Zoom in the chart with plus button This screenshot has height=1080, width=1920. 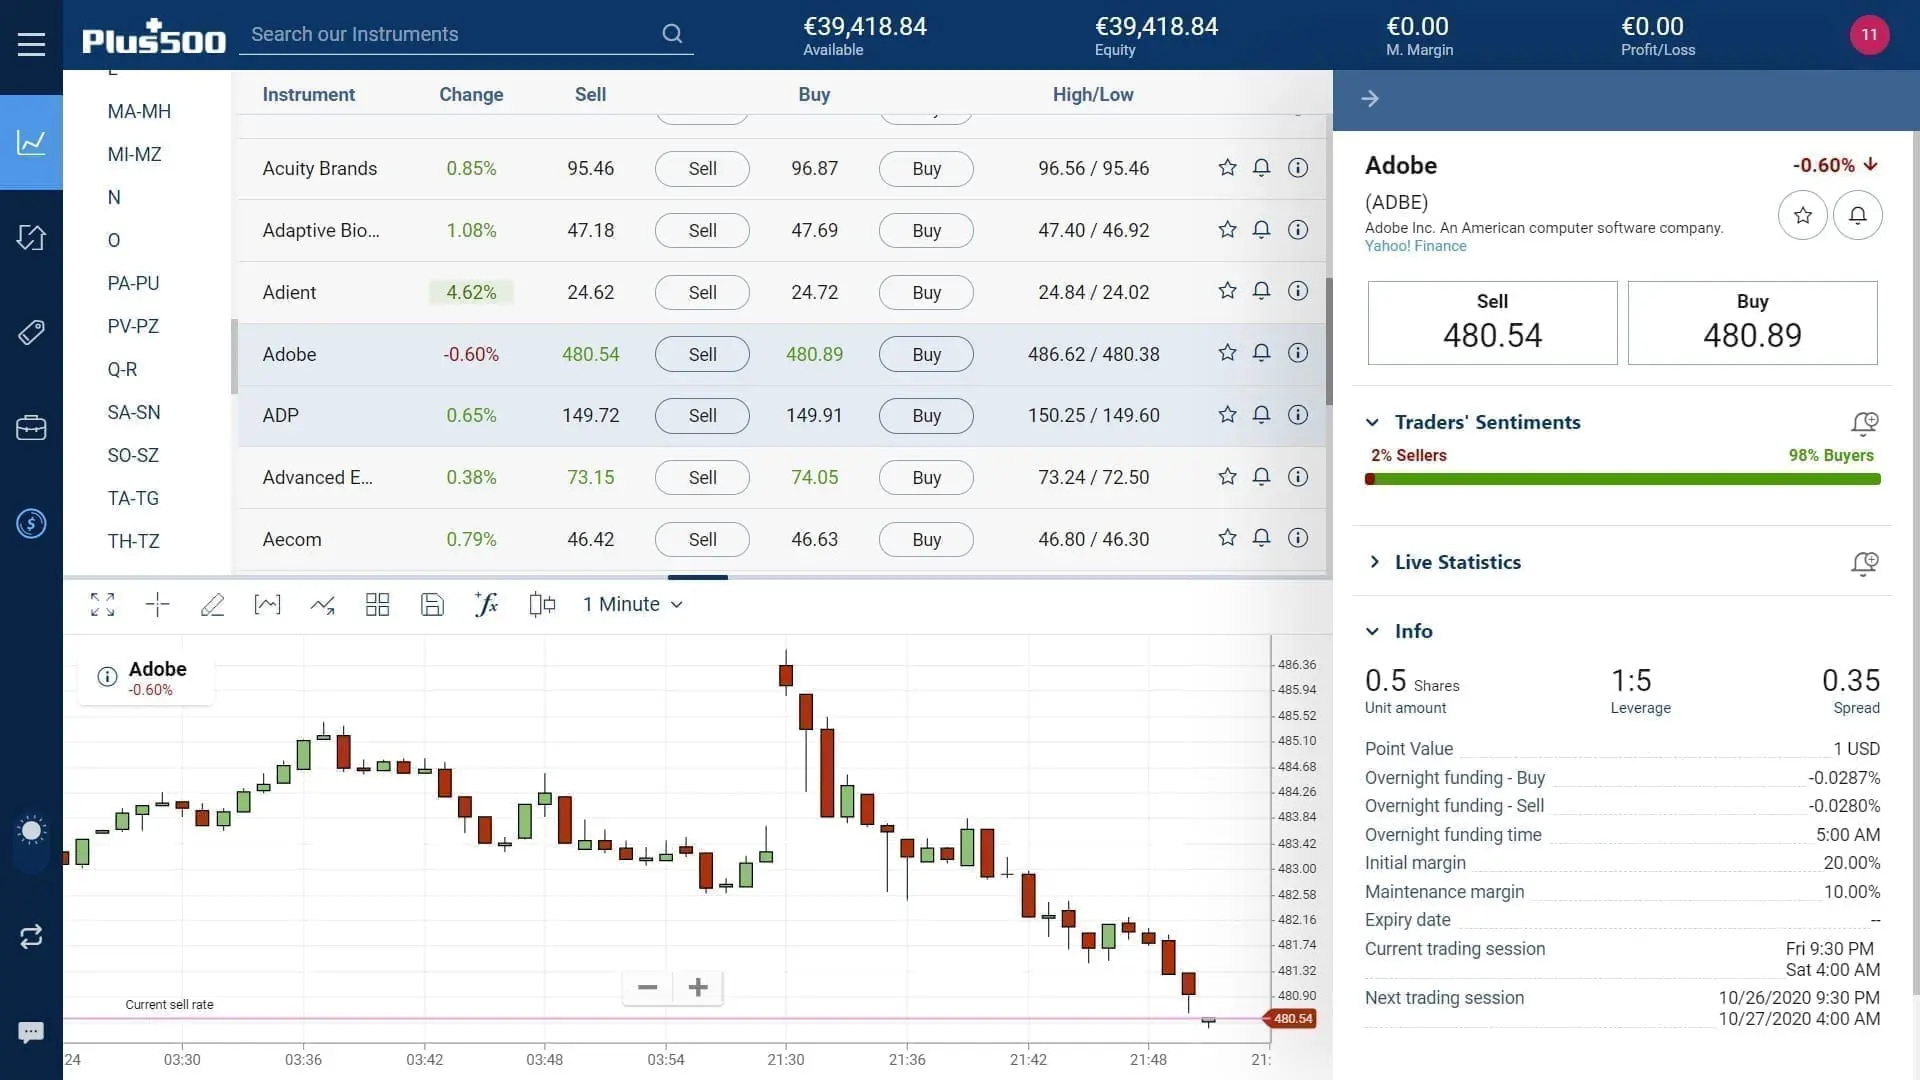(x=698, y=987)
